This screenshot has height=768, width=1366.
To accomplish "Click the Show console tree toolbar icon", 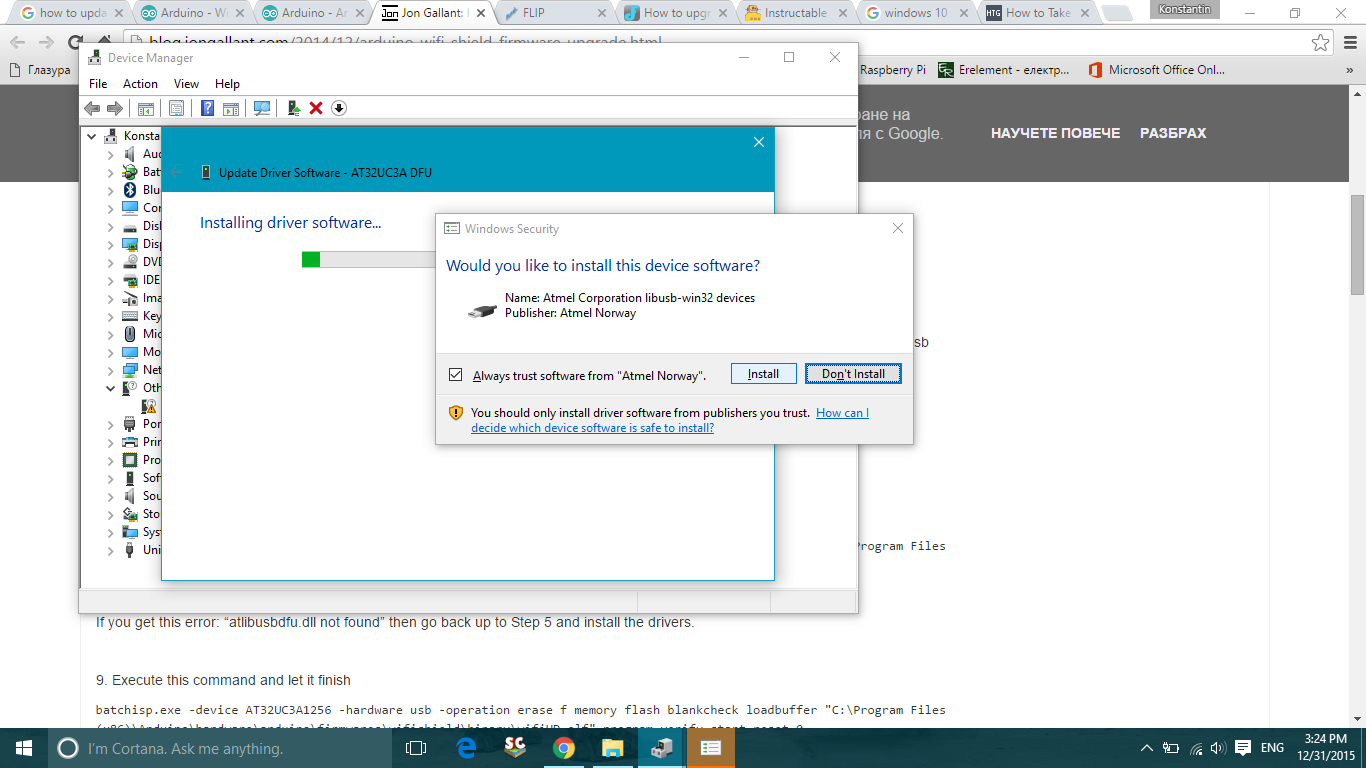I will 145,107.
